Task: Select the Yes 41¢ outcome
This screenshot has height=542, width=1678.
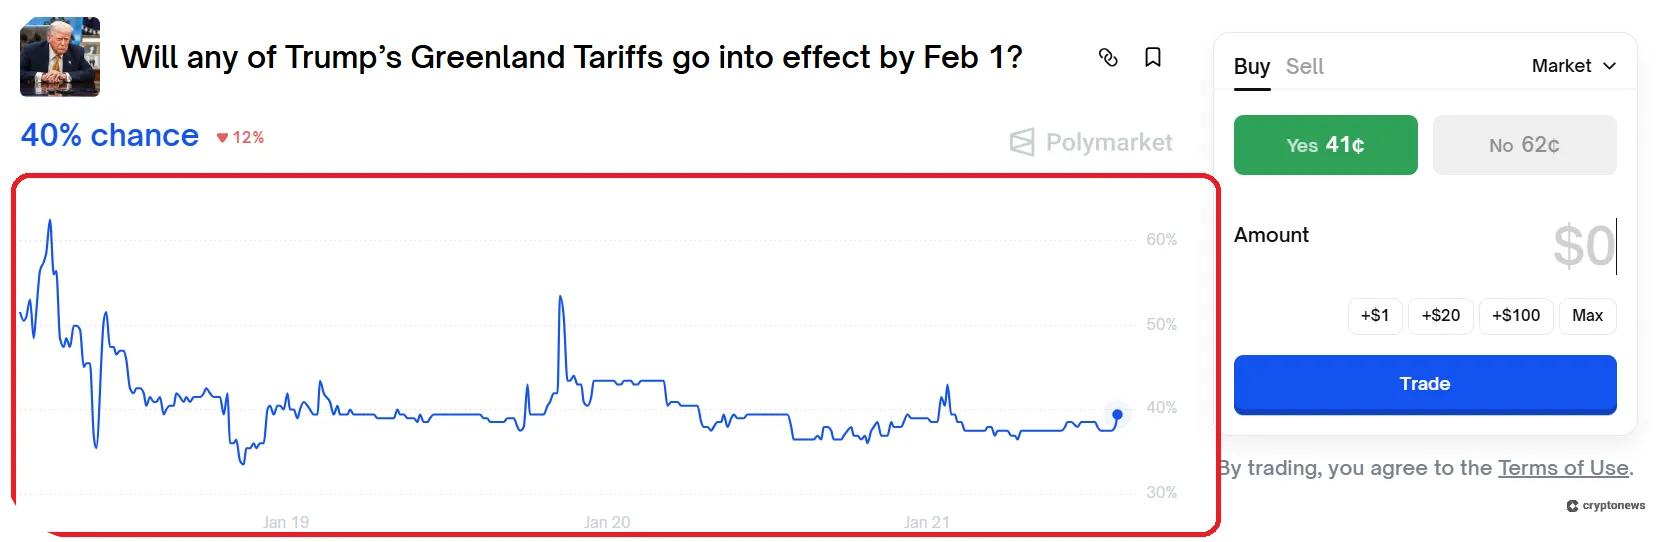Action: pos(1325,145)
